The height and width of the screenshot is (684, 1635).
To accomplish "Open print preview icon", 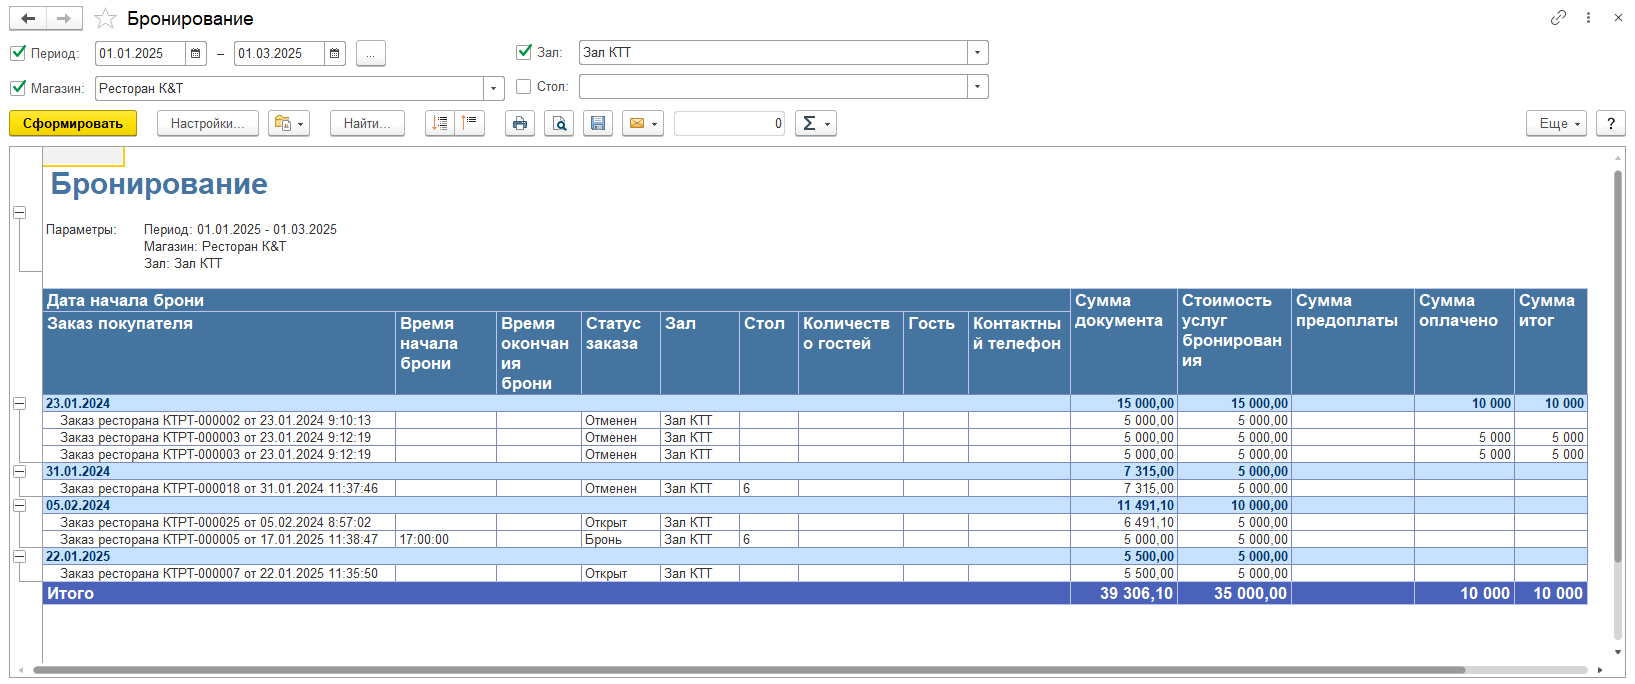I will pos(559,123).
